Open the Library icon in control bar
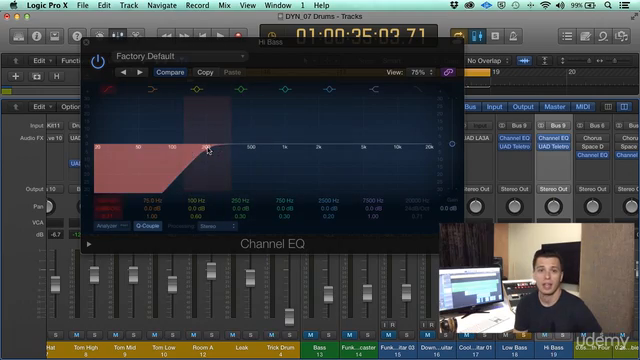This screenshot has width=640, height=360. (18, 36)
